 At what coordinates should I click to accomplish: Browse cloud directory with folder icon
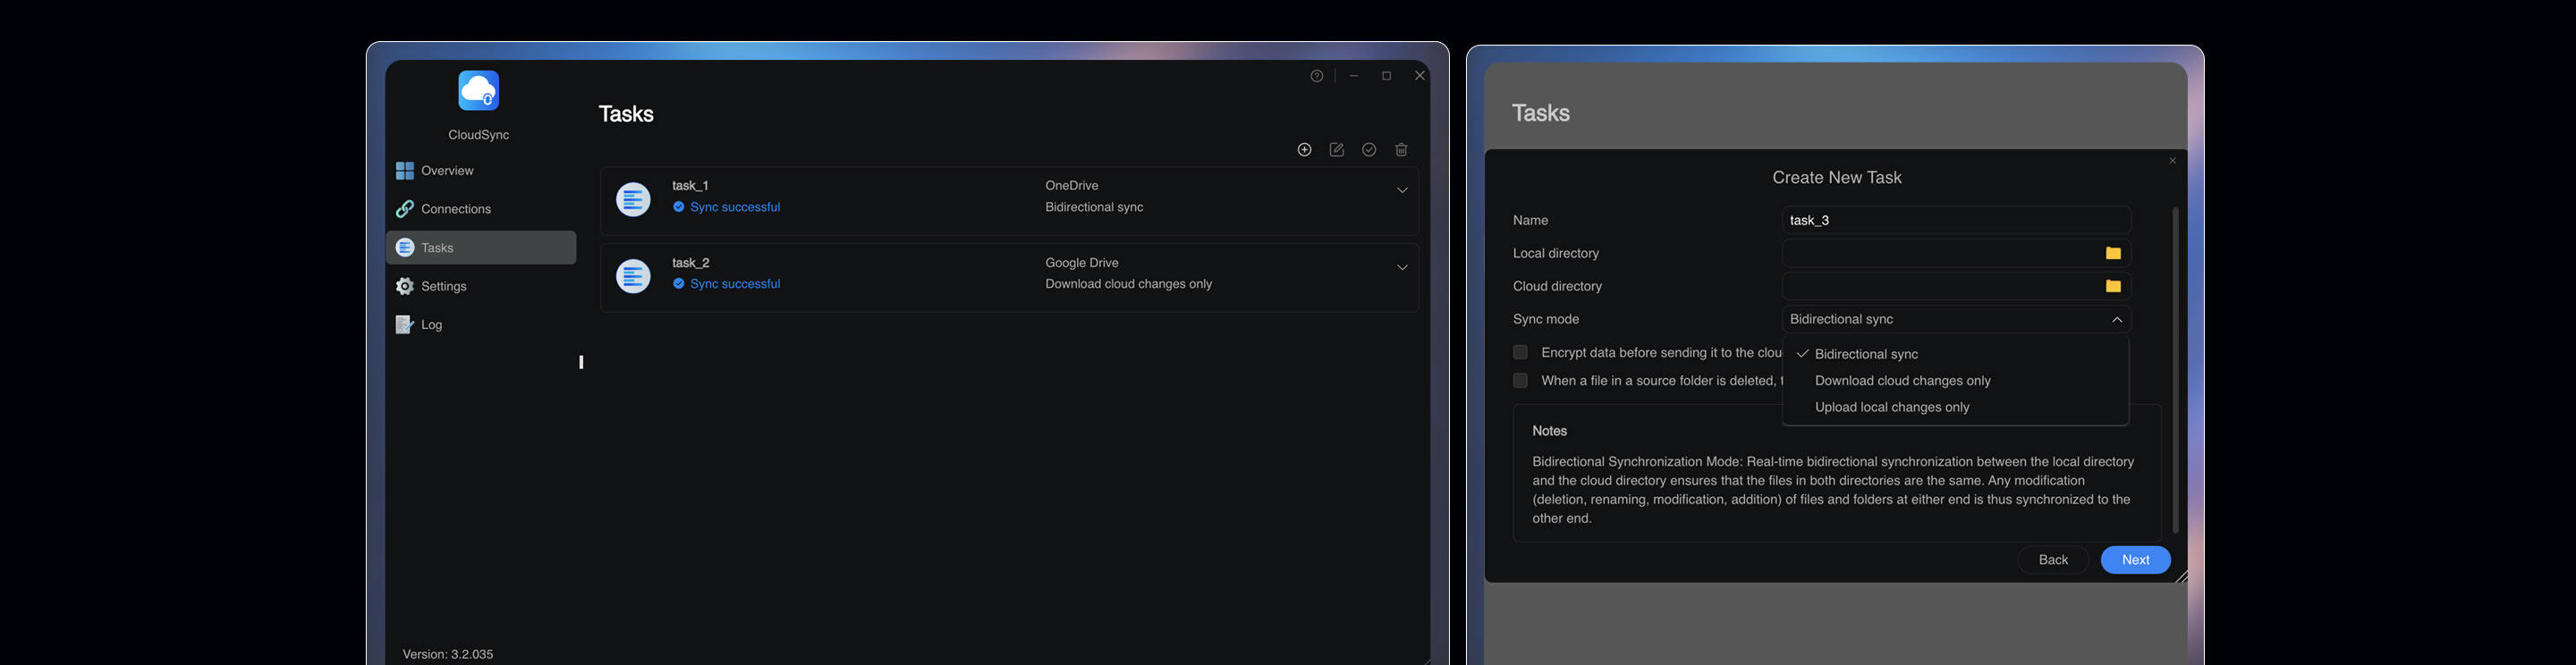[x=2113, y=286]
